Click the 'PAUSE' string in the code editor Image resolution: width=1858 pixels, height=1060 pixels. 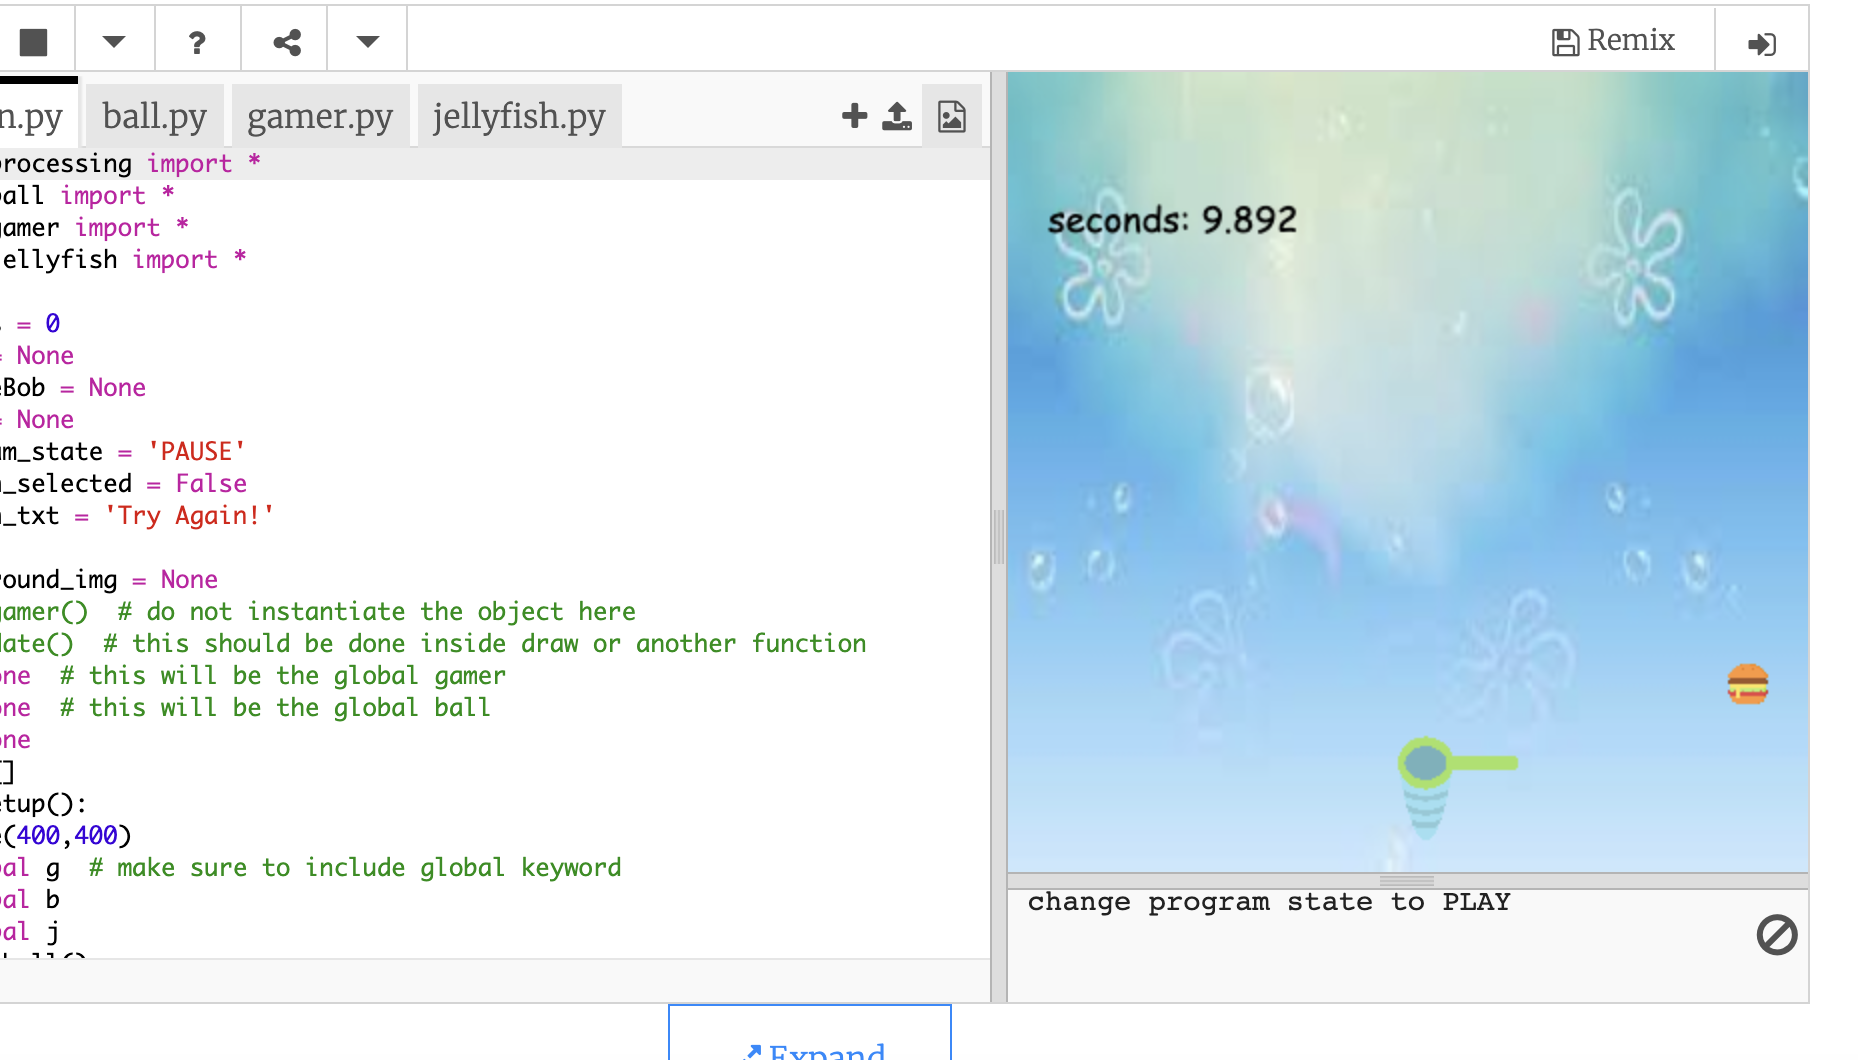coord(196,452)
